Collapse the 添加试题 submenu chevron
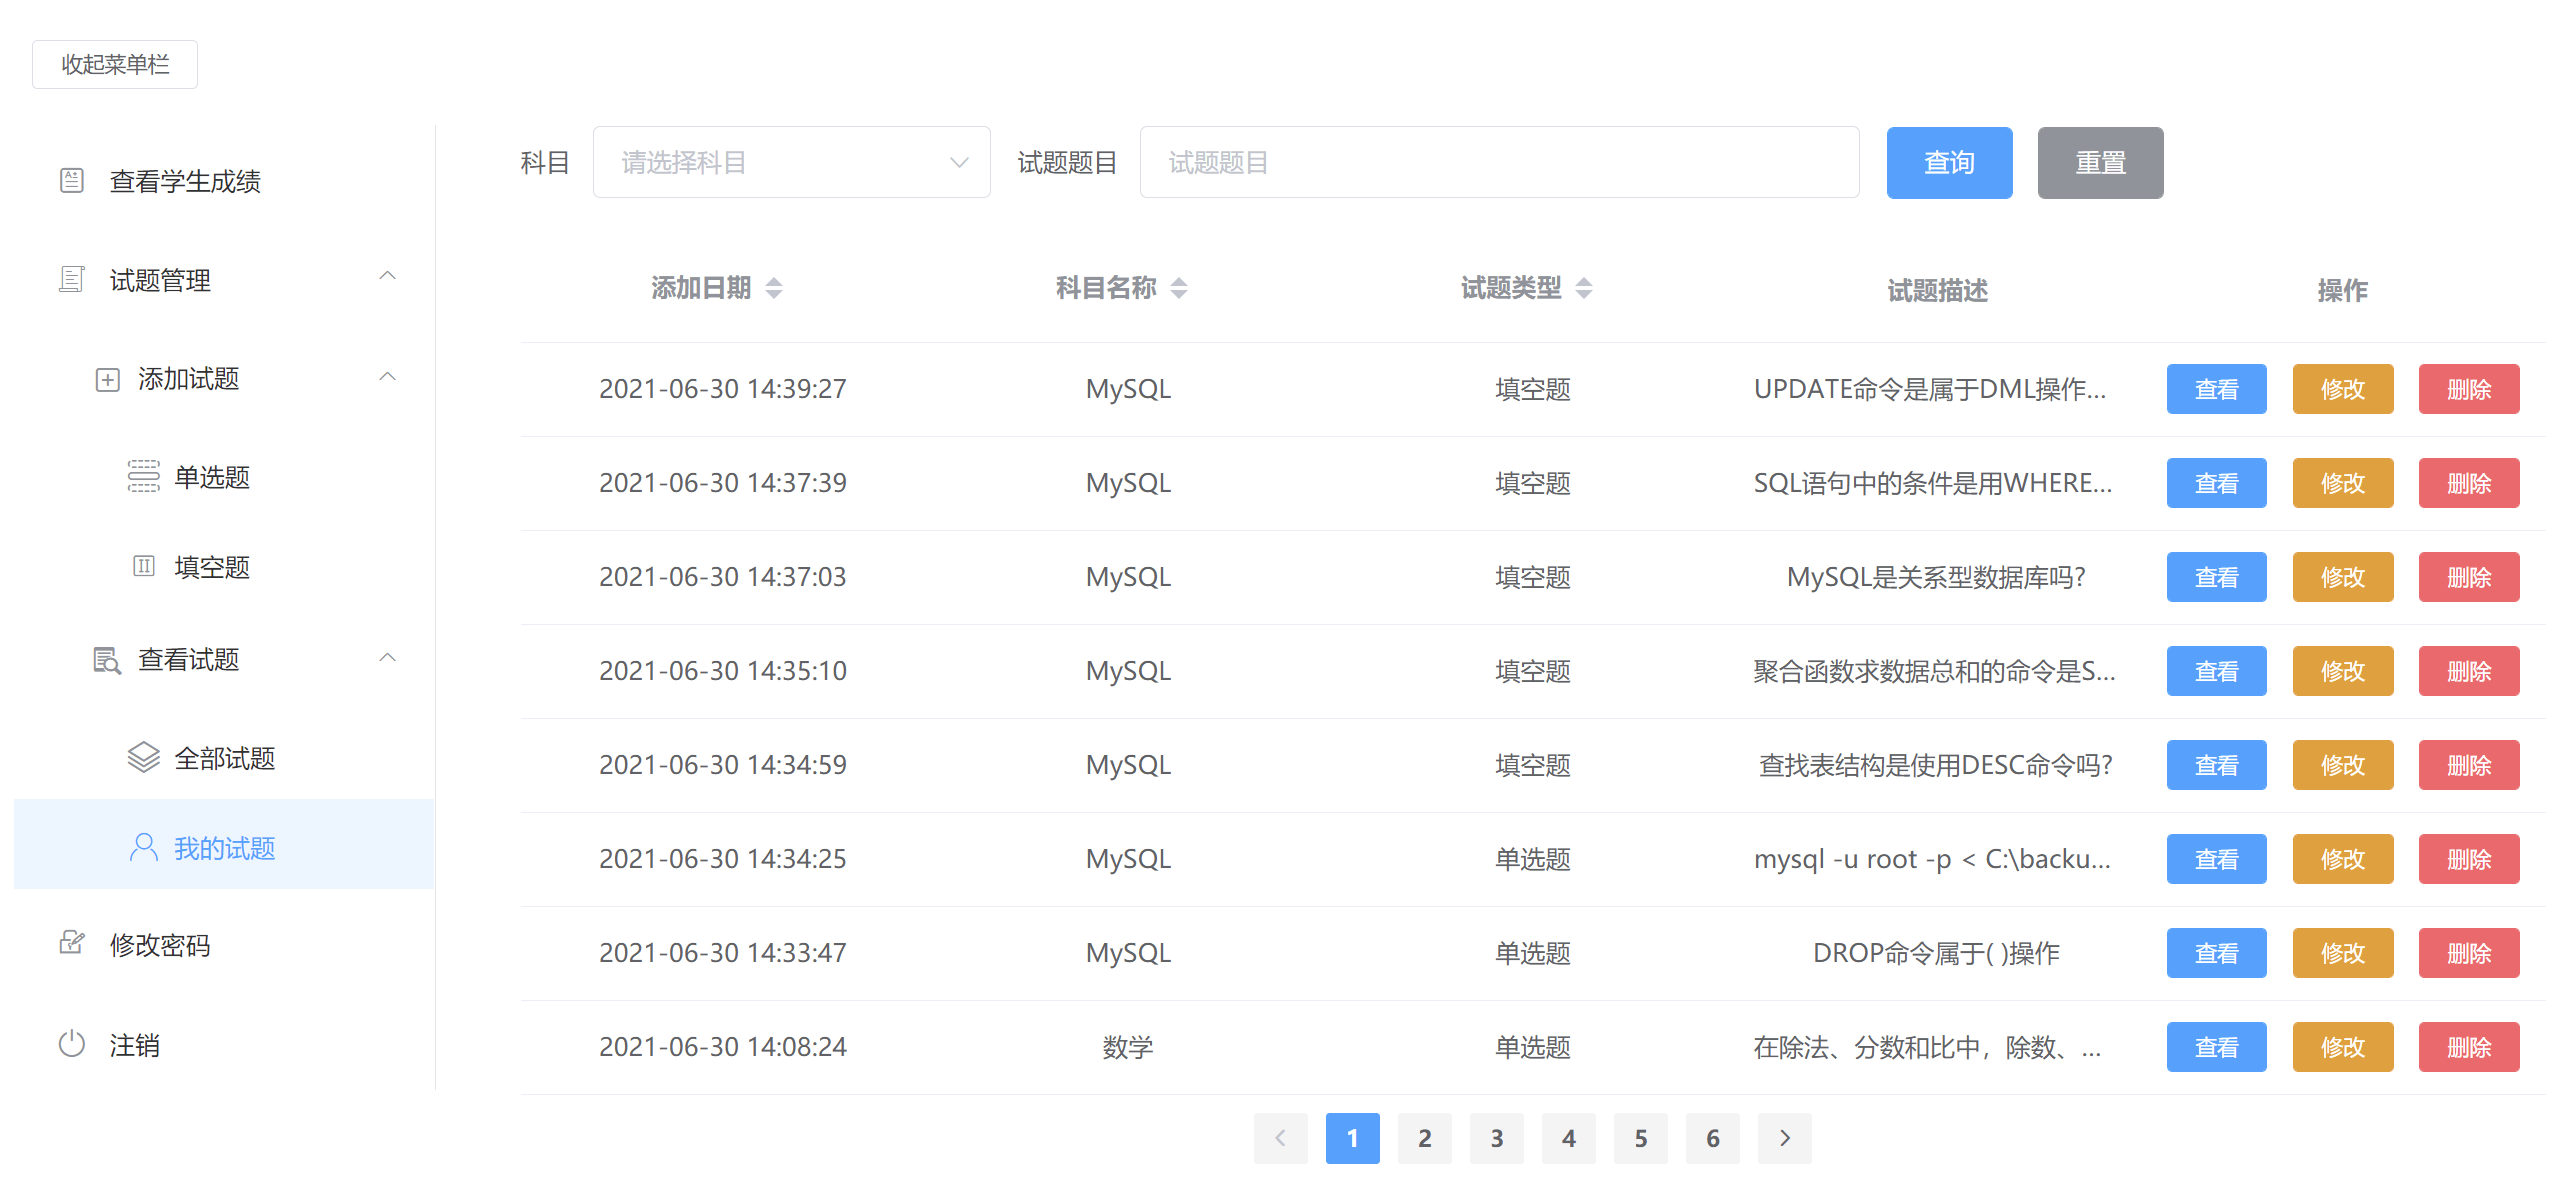Viewport: 2554px width, 1186px height. (388, 377)
